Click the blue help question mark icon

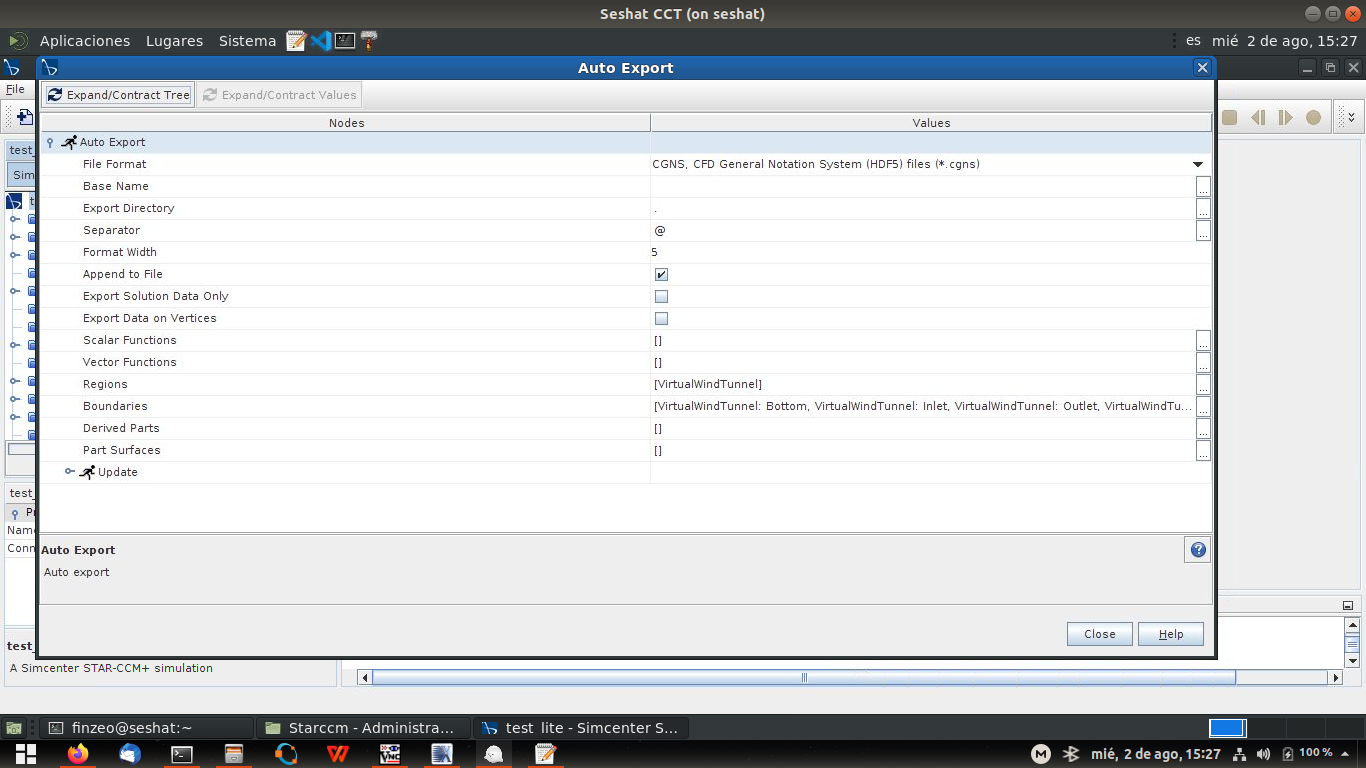click(1198, 549)
